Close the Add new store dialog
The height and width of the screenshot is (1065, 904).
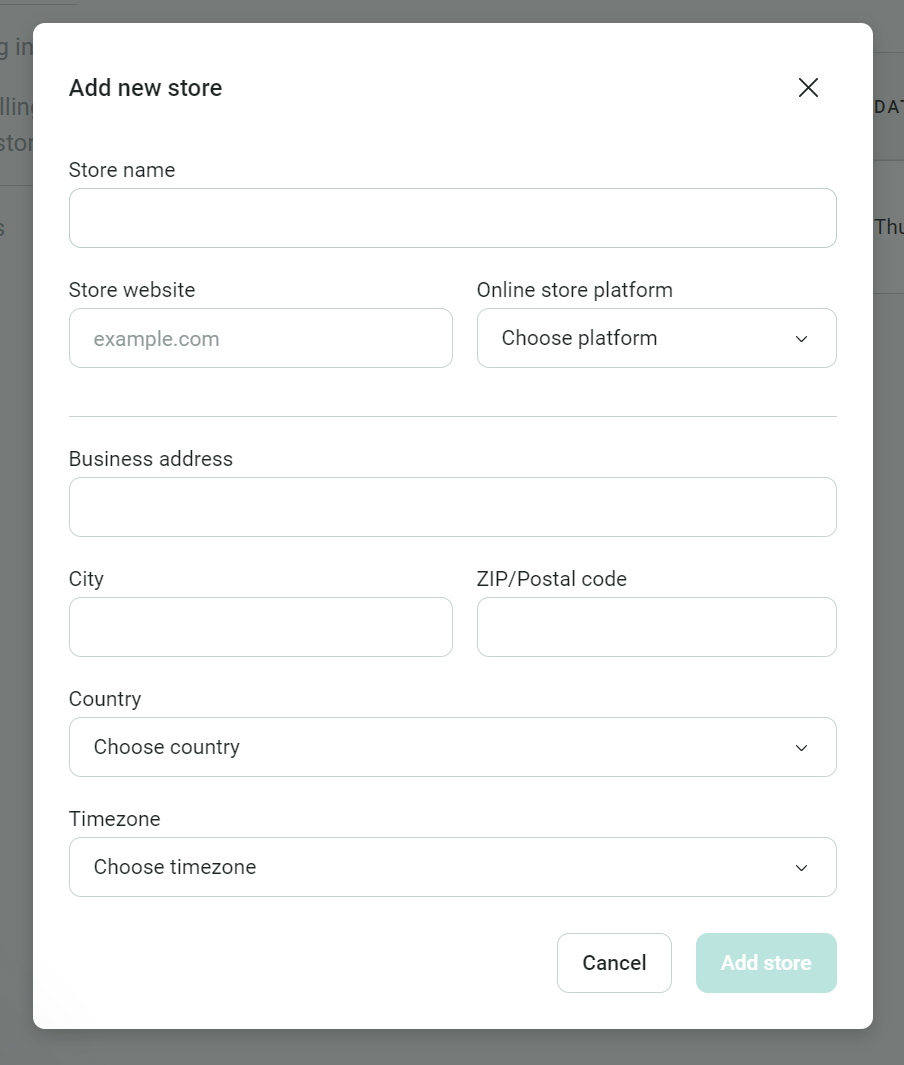click(808, 87)
